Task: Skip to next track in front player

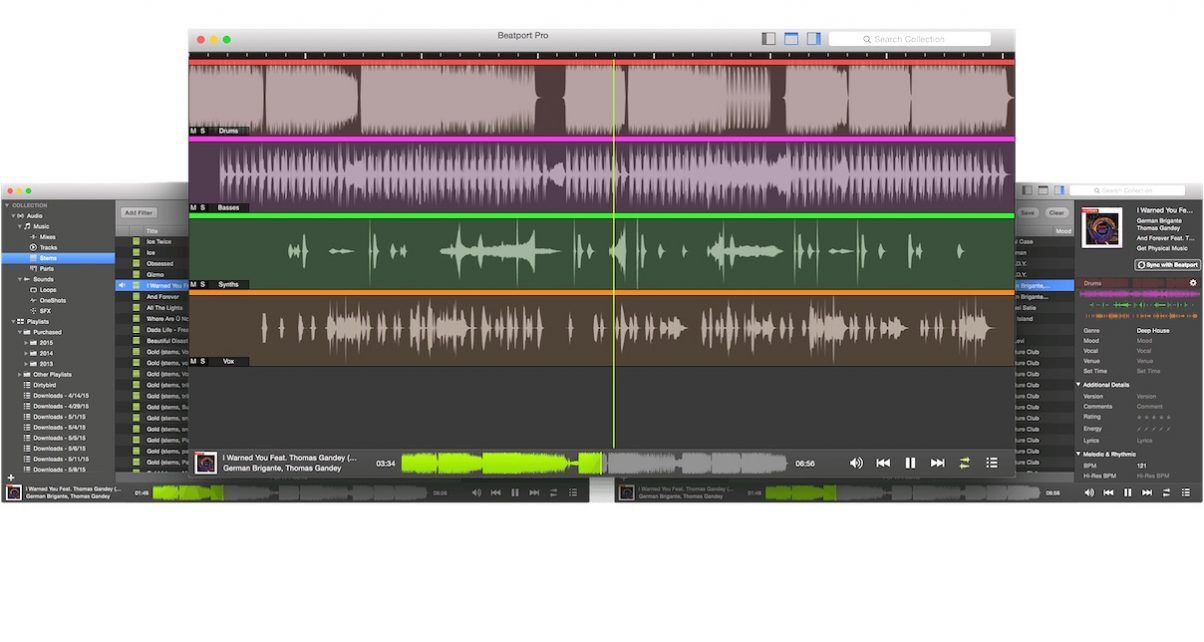Action: coord(938,463)
